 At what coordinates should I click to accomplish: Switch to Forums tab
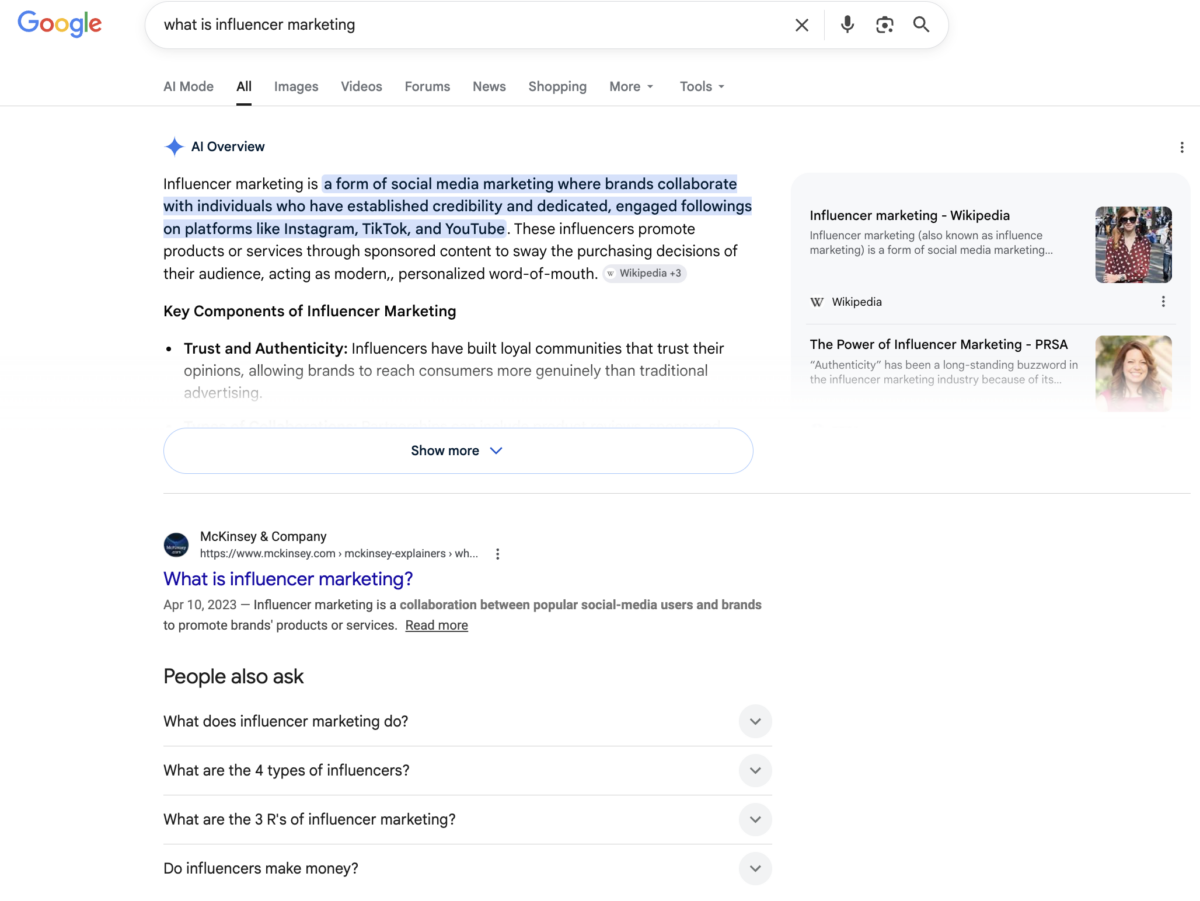(x=427, y=87)
